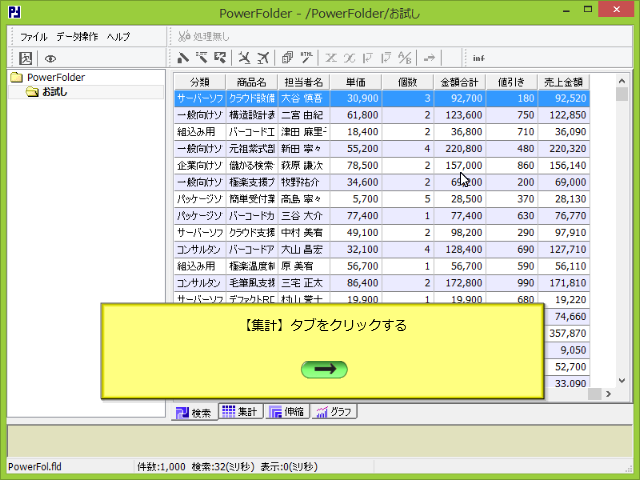Click the greyed A/B percent toolbar icon

pos(405,58)
